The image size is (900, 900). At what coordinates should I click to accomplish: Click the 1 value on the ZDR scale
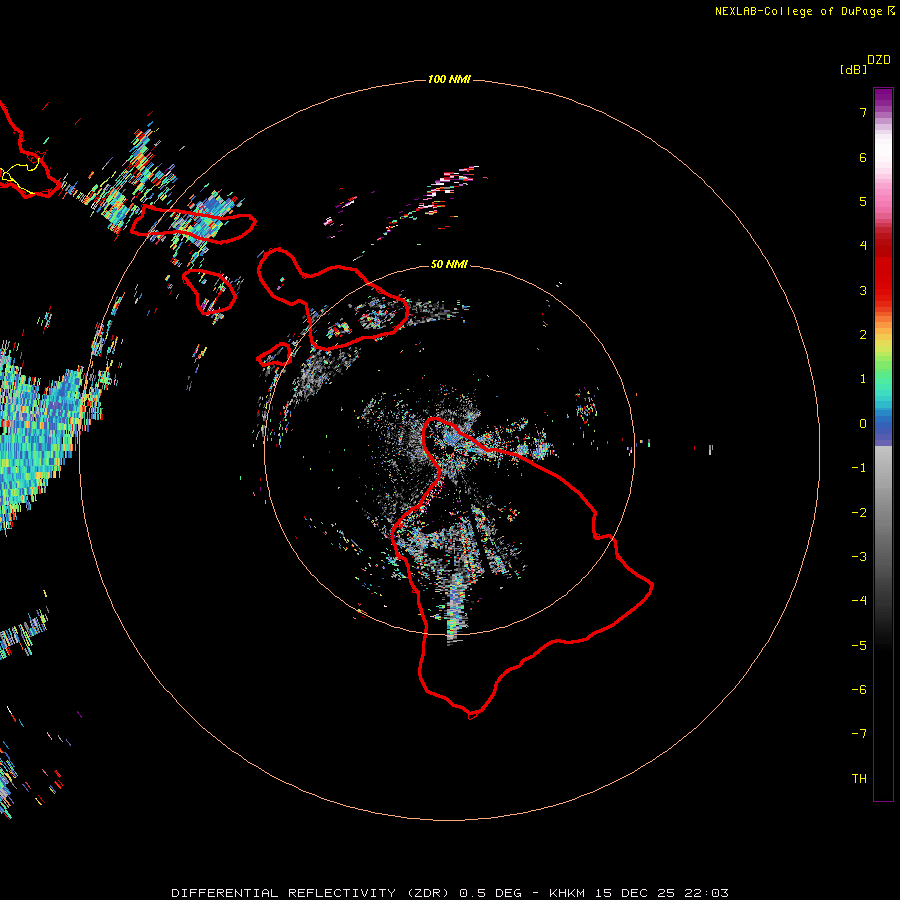click(x=863, y=379)
